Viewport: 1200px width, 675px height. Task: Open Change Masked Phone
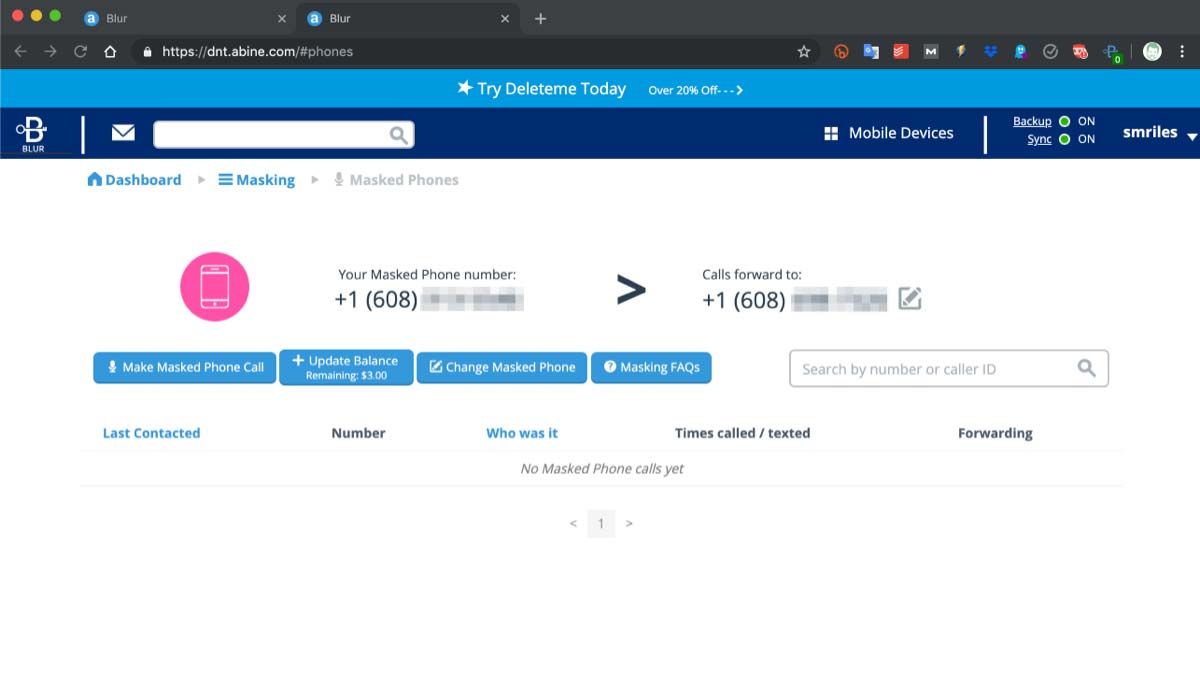click(501, 367)
